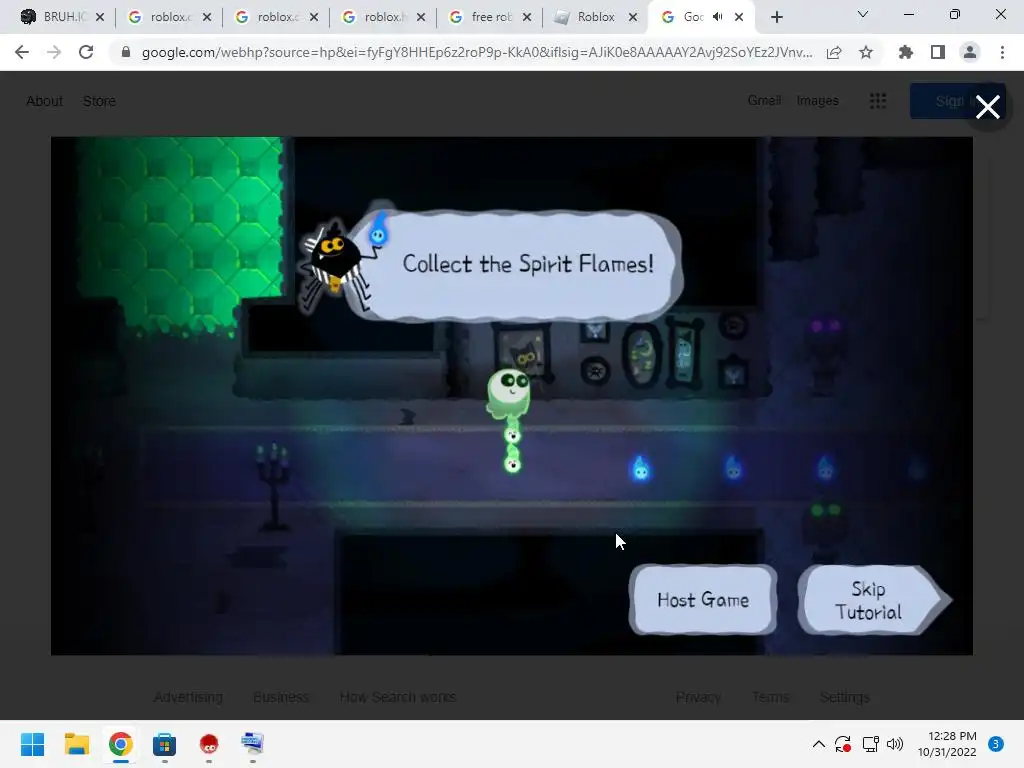
Task: Close the free rob tab
Action: [x=527, y=17]
